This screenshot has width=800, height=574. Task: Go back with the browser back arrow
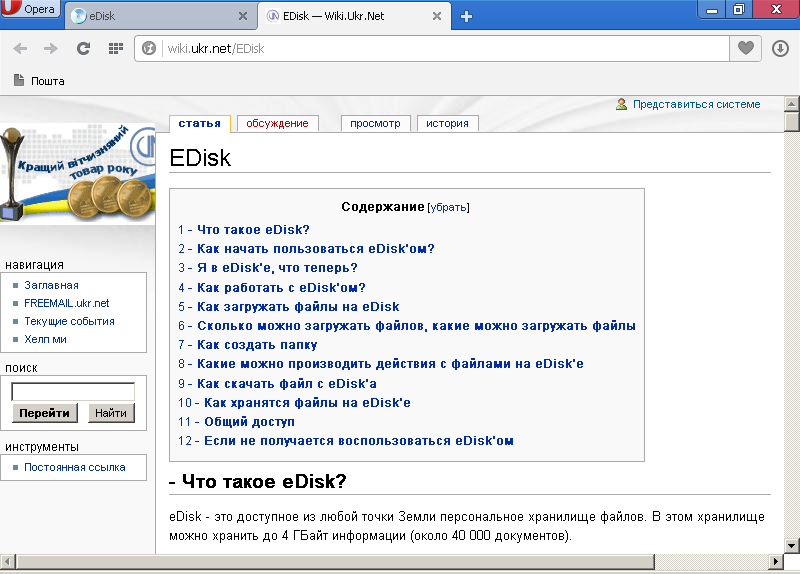(x=20, y=48)
